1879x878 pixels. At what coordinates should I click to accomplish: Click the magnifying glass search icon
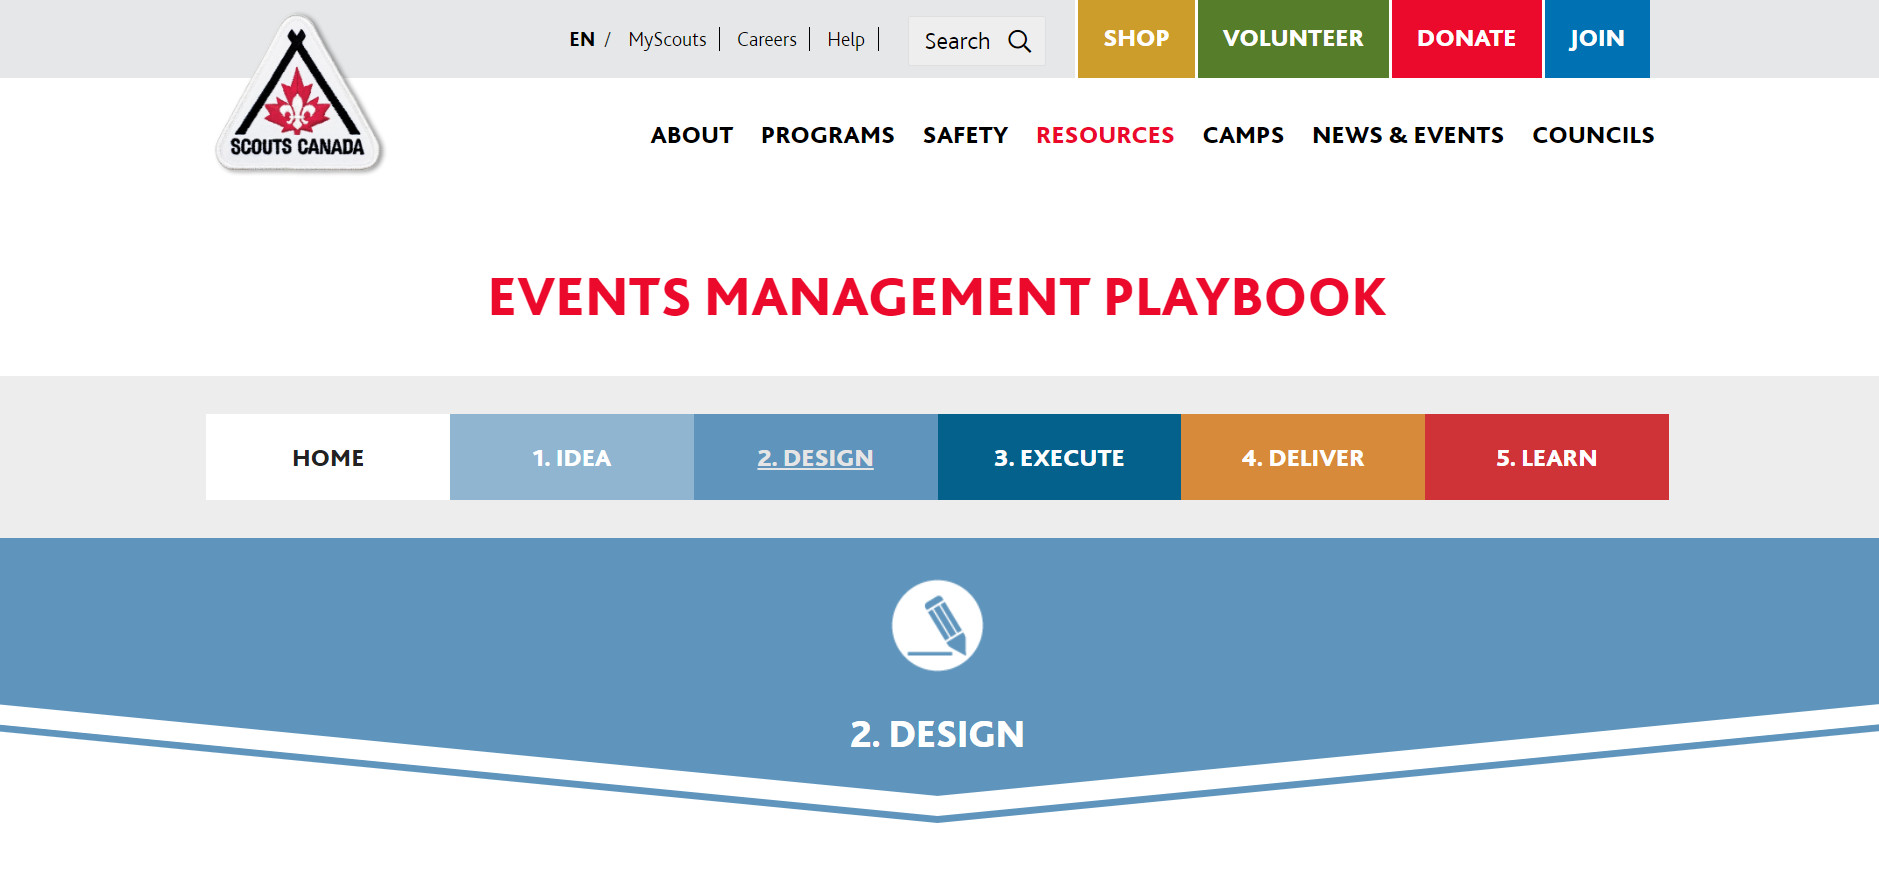click(1019, 41)
